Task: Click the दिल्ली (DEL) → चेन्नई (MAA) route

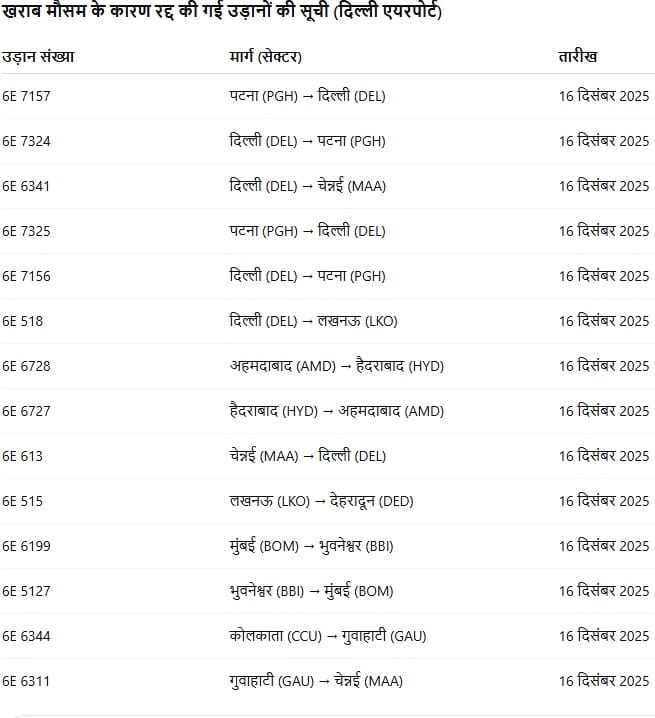Action: [x=307, y=186]
